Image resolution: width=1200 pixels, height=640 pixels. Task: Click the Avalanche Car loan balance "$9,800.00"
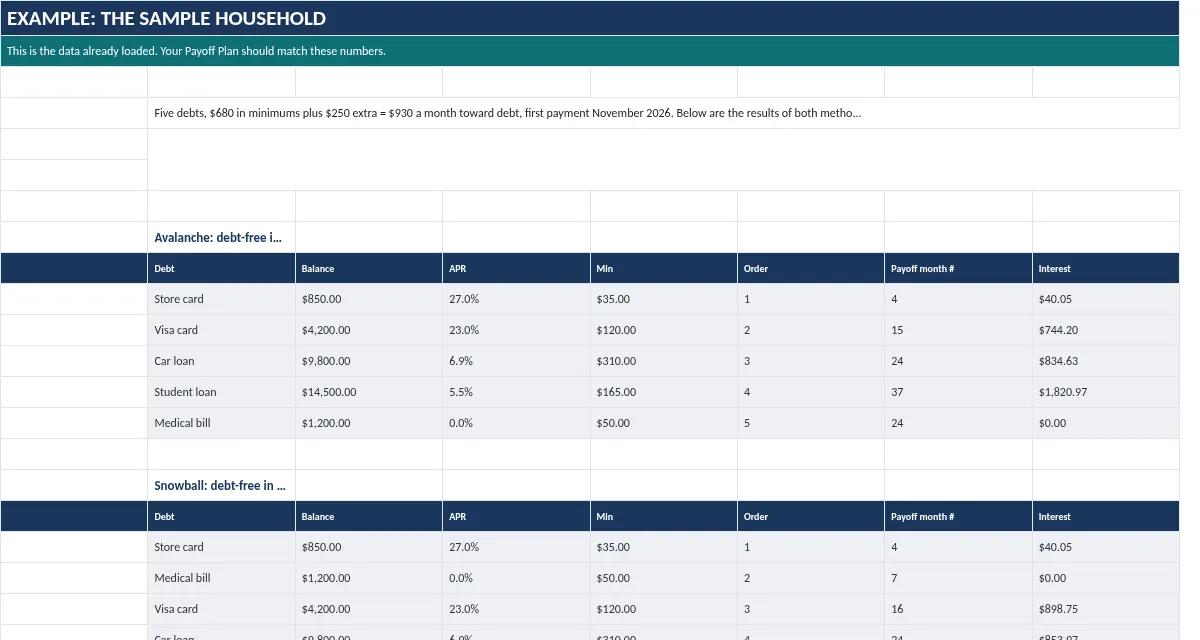pos(368,361)
